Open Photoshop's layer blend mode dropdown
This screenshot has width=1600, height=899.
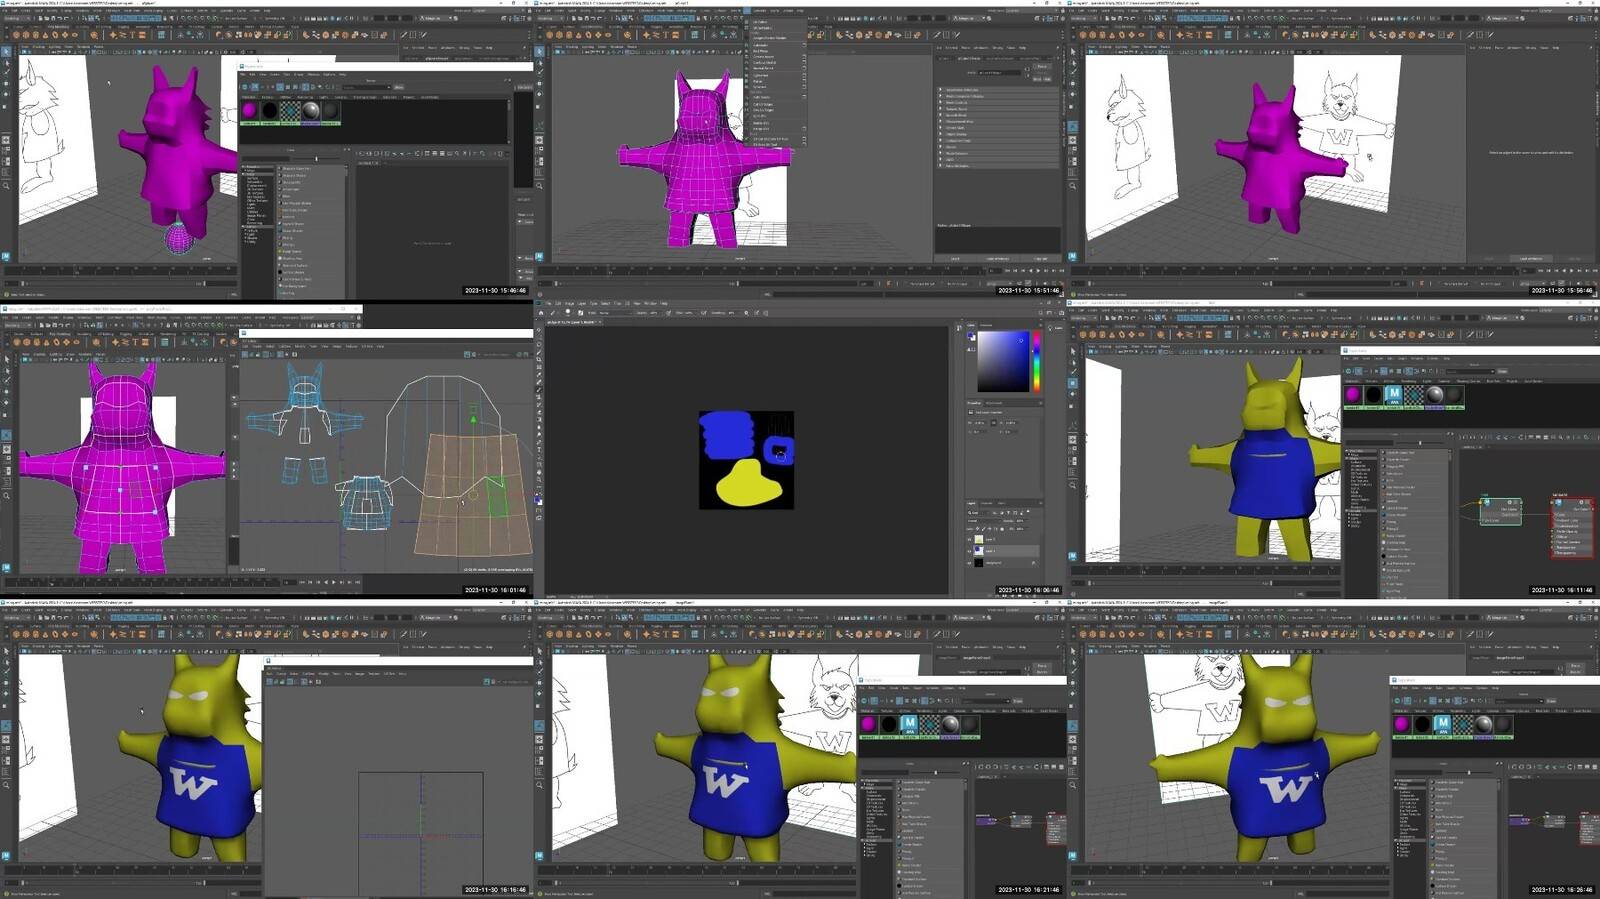point(985,520)
